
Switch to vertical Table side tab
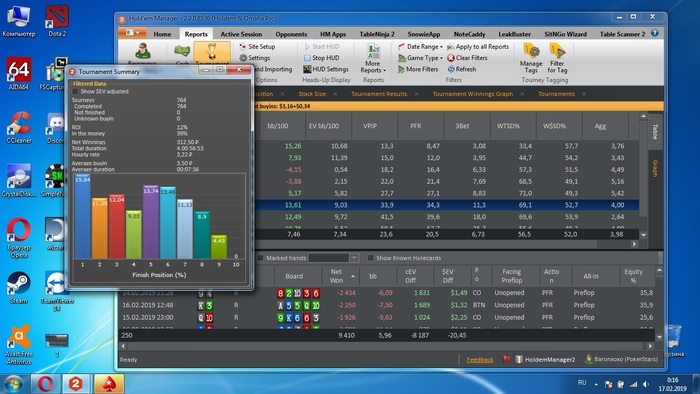pyautogui.click(x=655, y=132)
